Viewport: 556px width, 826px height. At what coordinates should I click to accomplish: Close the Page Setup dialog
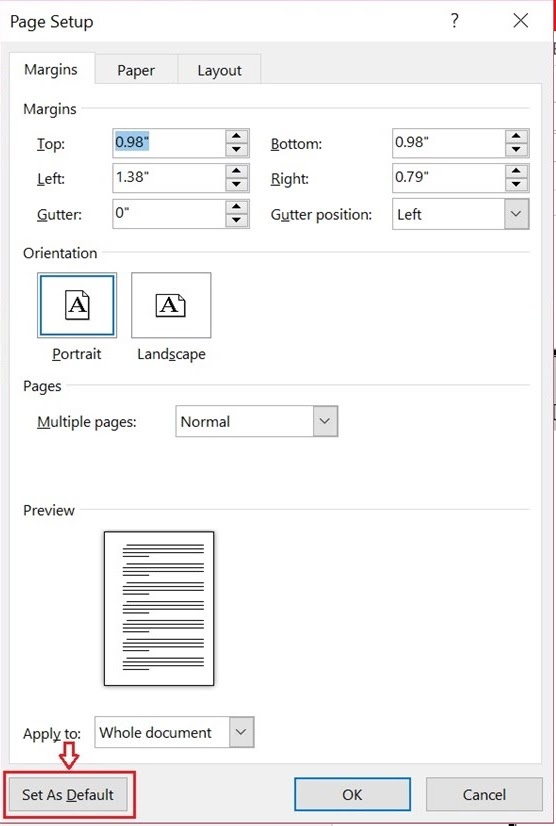point(521,21)
